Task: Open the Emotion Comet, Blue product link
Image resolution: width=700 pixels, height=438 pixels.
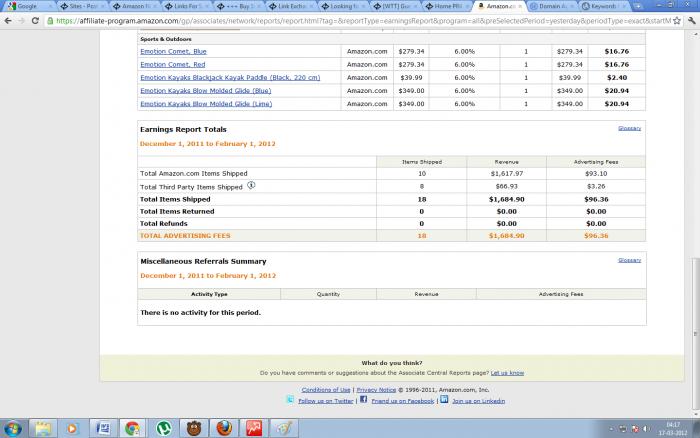Action: [173, 51]
